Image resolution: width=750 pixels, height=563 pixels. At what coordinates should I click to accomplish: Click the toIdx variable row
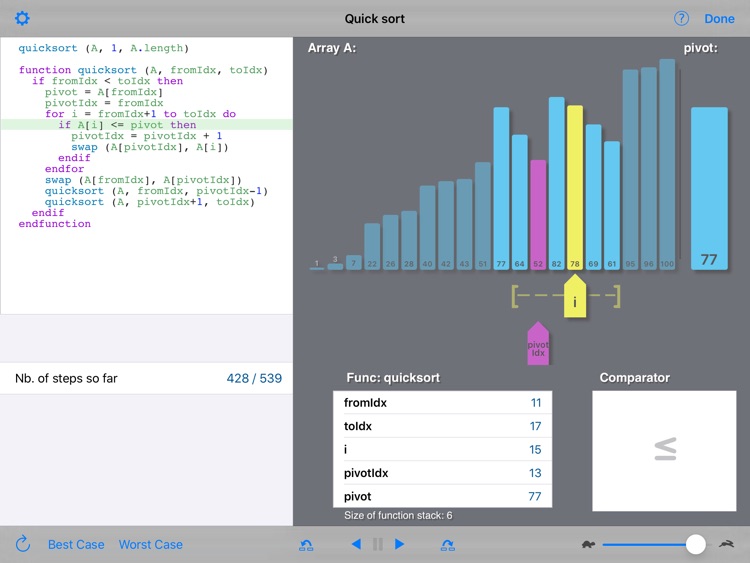click(442, 426)
